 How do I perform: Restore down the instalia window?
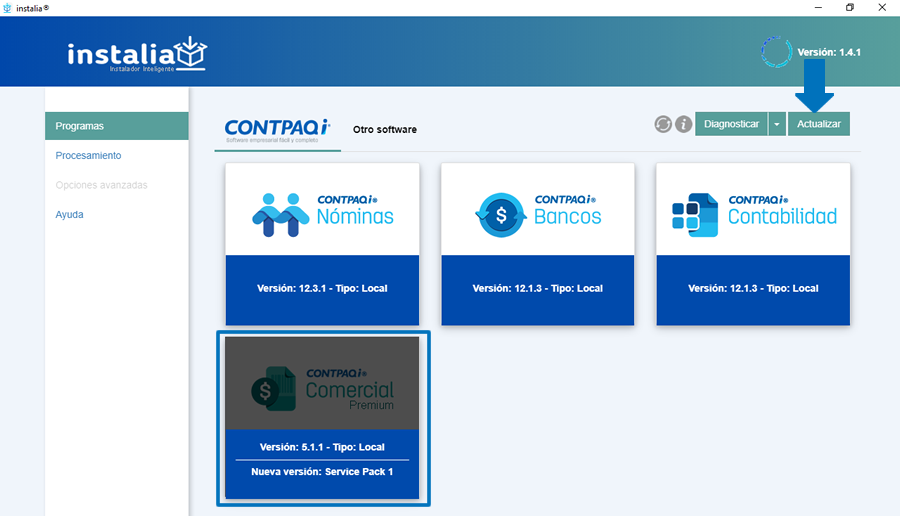(x=850, y=7)
